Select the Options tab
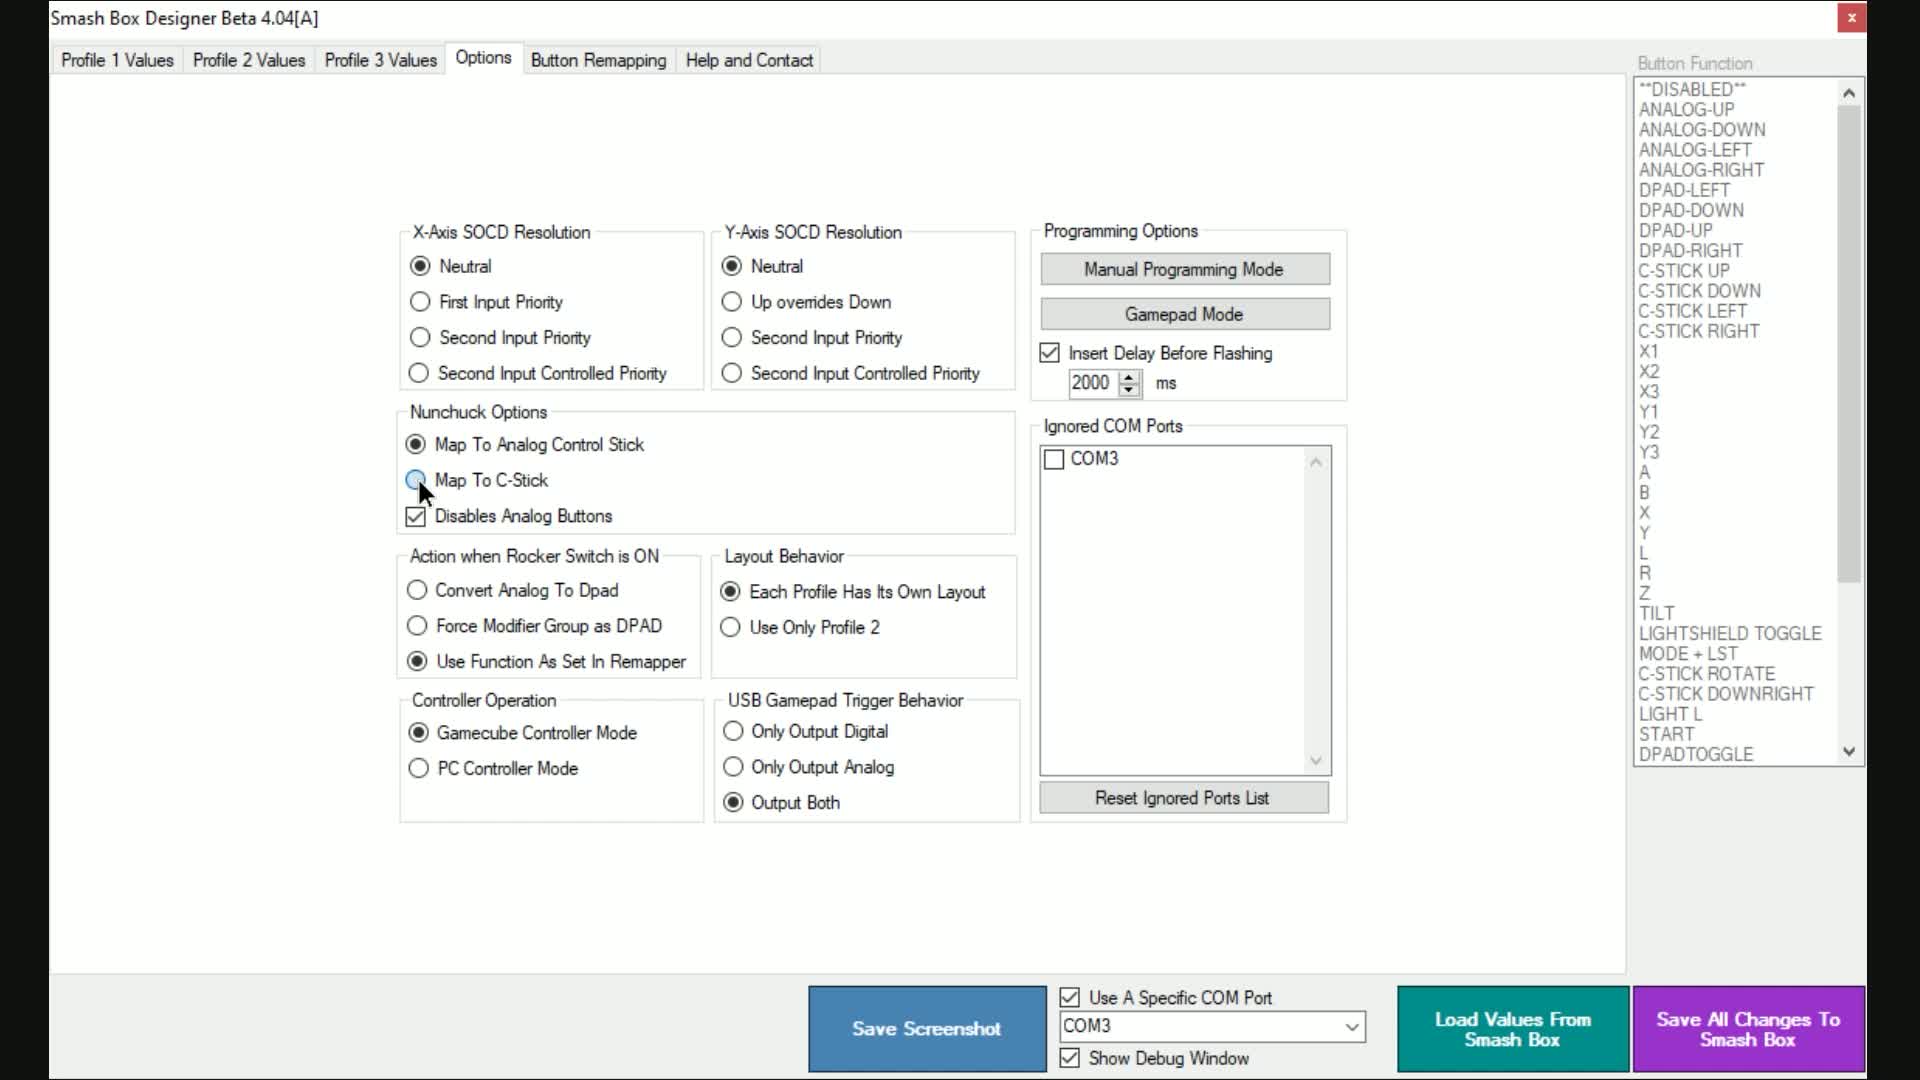This screenshot has height=1080, width=1920. (x=484, y=58)
